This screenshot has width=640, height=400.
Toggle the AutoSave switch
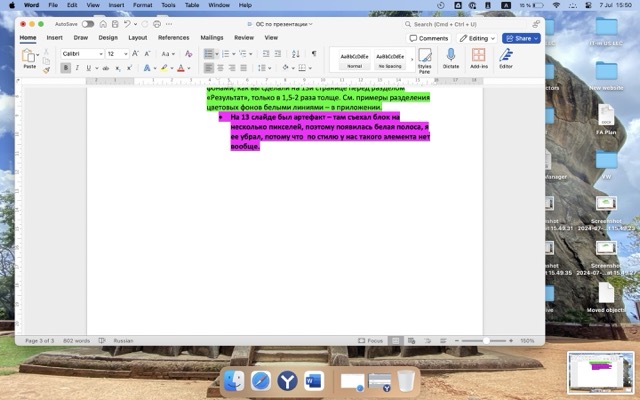click(88, 23)
